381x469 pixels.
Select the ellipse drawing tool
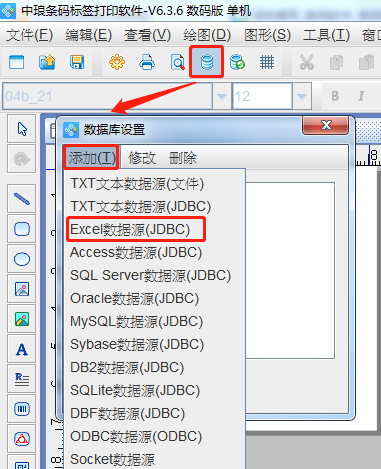[22, 259]
